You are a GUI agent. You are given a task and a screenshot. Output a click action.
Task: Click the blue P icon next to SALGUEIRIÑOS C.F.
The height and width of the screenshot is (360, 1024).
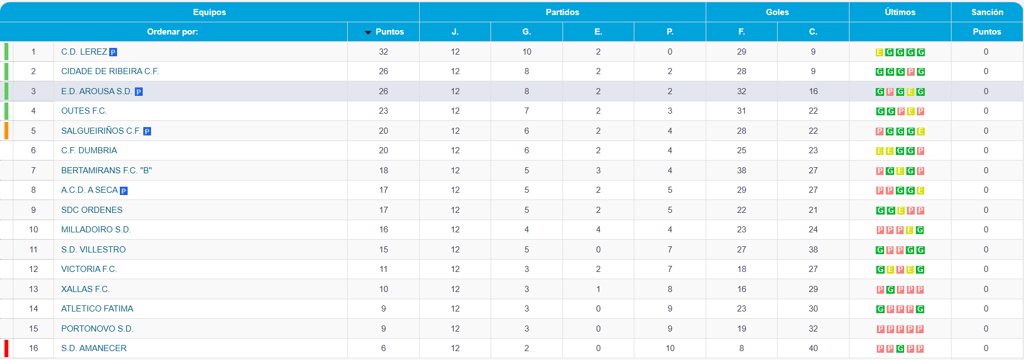pos(147,131)
